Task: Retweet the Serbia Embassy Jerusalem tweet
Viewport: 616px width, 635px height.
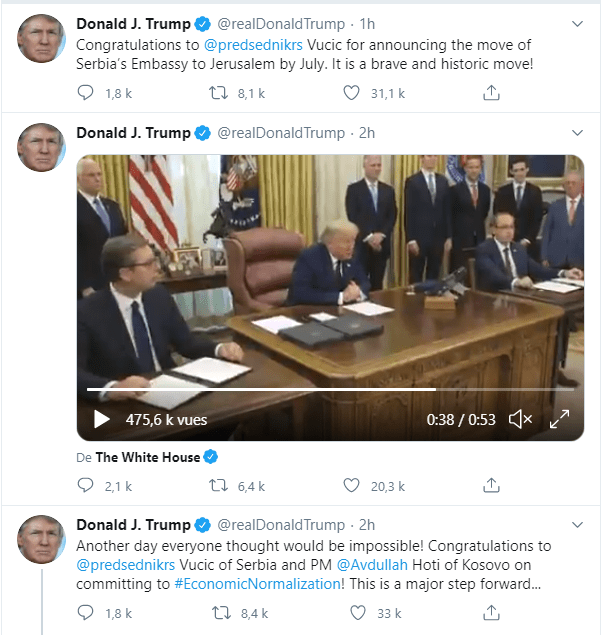Action: click(218, 93)
